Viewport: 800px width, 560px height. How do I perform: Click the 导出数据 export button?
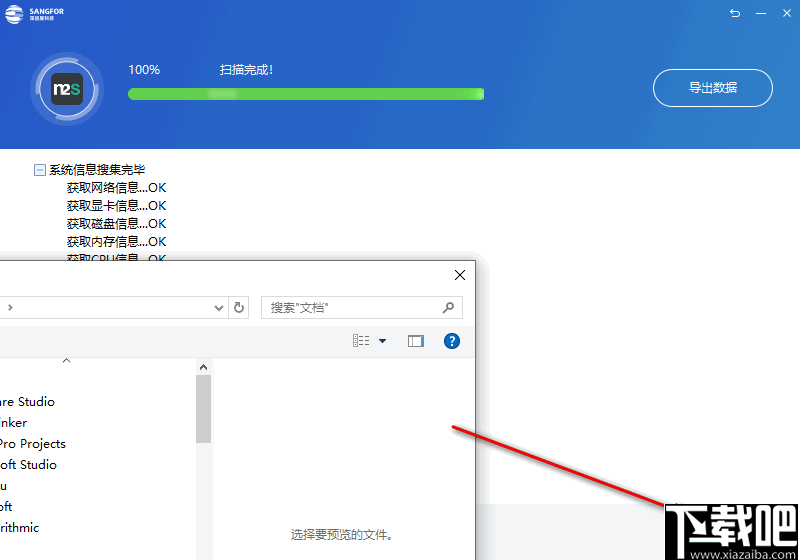coord(713,88)
